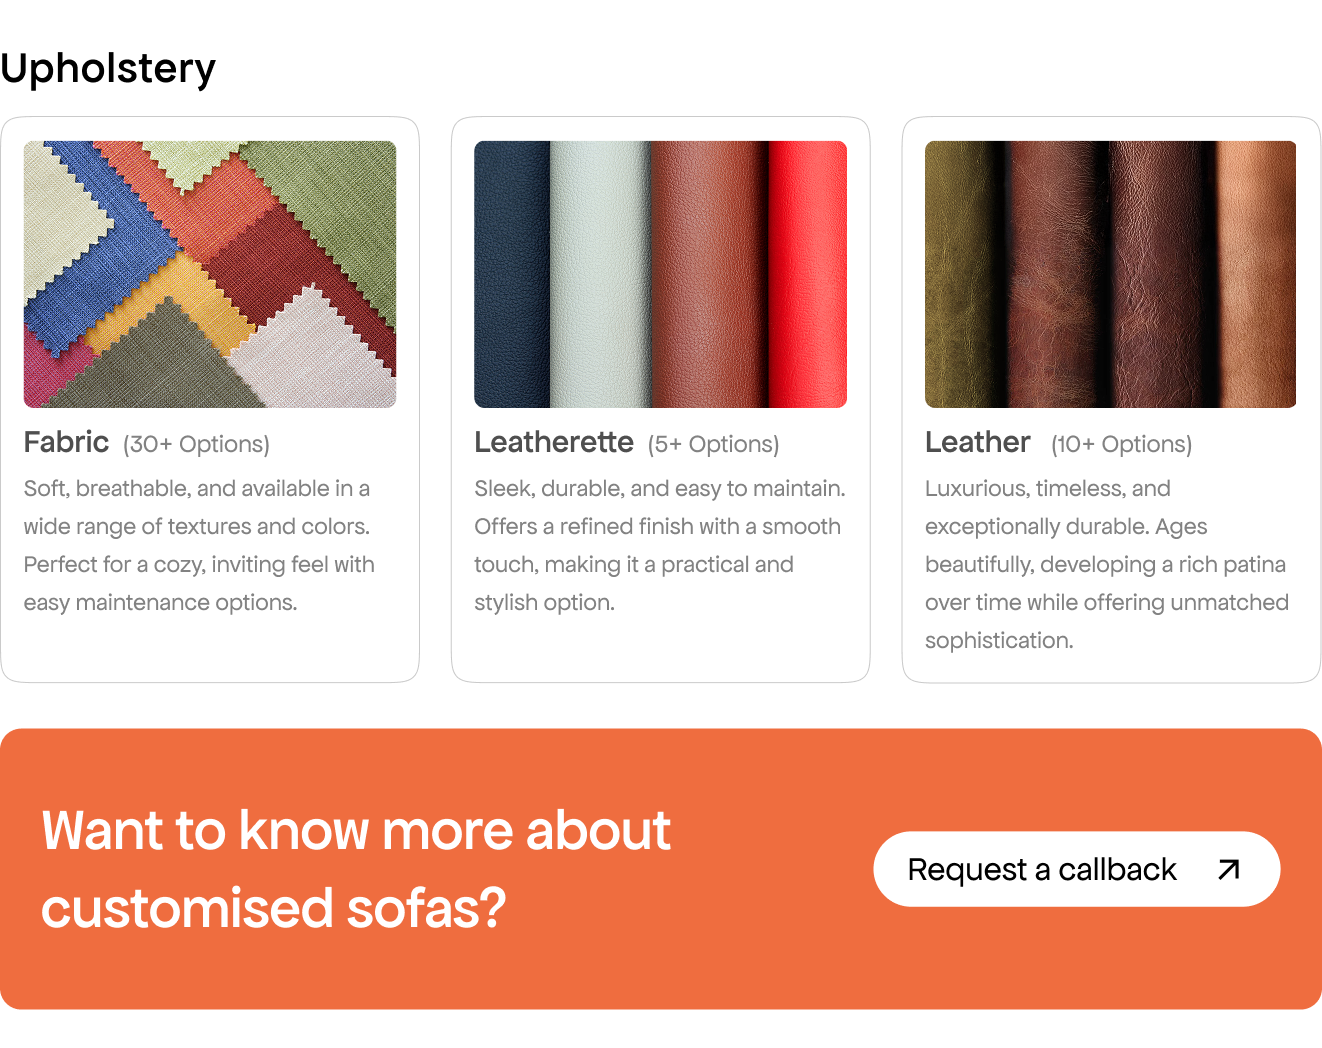Click the Upholstery section heading
Viewport: 1322px width, 1048px height.
[108, 69]
